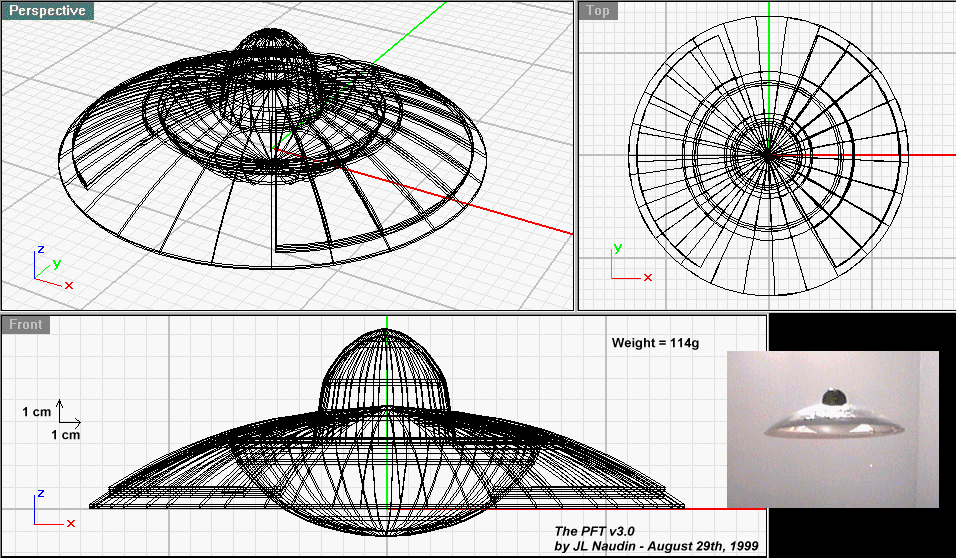Click the Perspective viewport title label
The height and width of the screenshot is (558, 956).
point(48,11)
